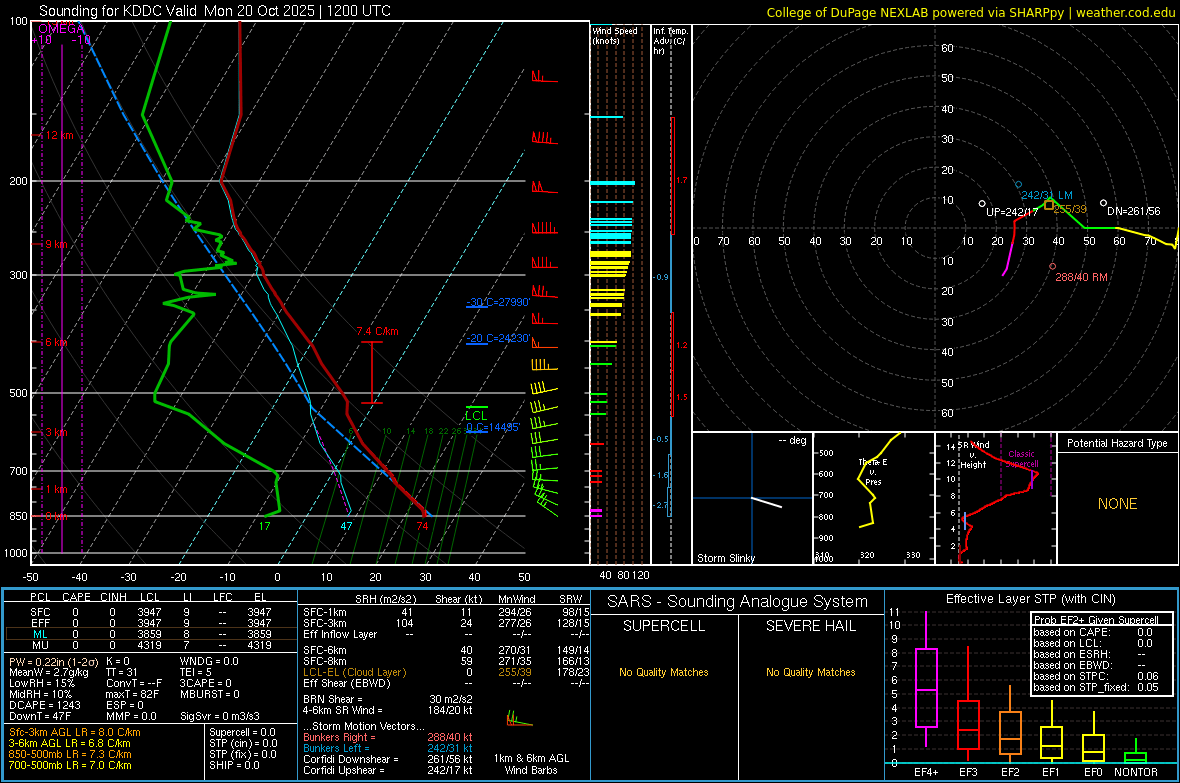The height and width of the screenshot is (783, 1180).
Task: Select the 7.4 C/km lapse rate label
Action: [377, 331]
